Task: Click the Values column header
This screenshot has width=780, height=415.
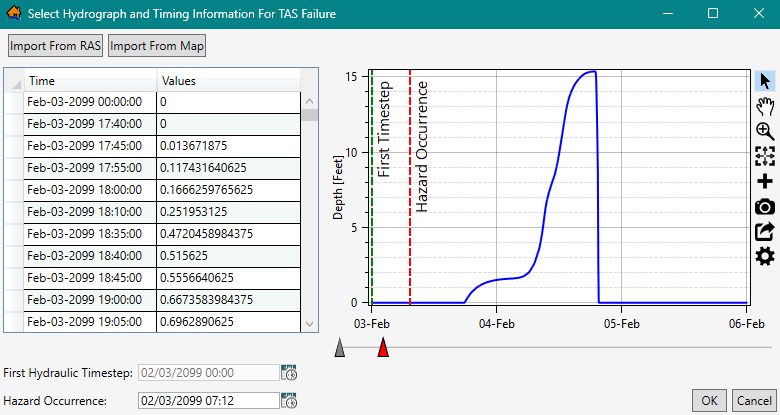Action: [x=228, y=81]
